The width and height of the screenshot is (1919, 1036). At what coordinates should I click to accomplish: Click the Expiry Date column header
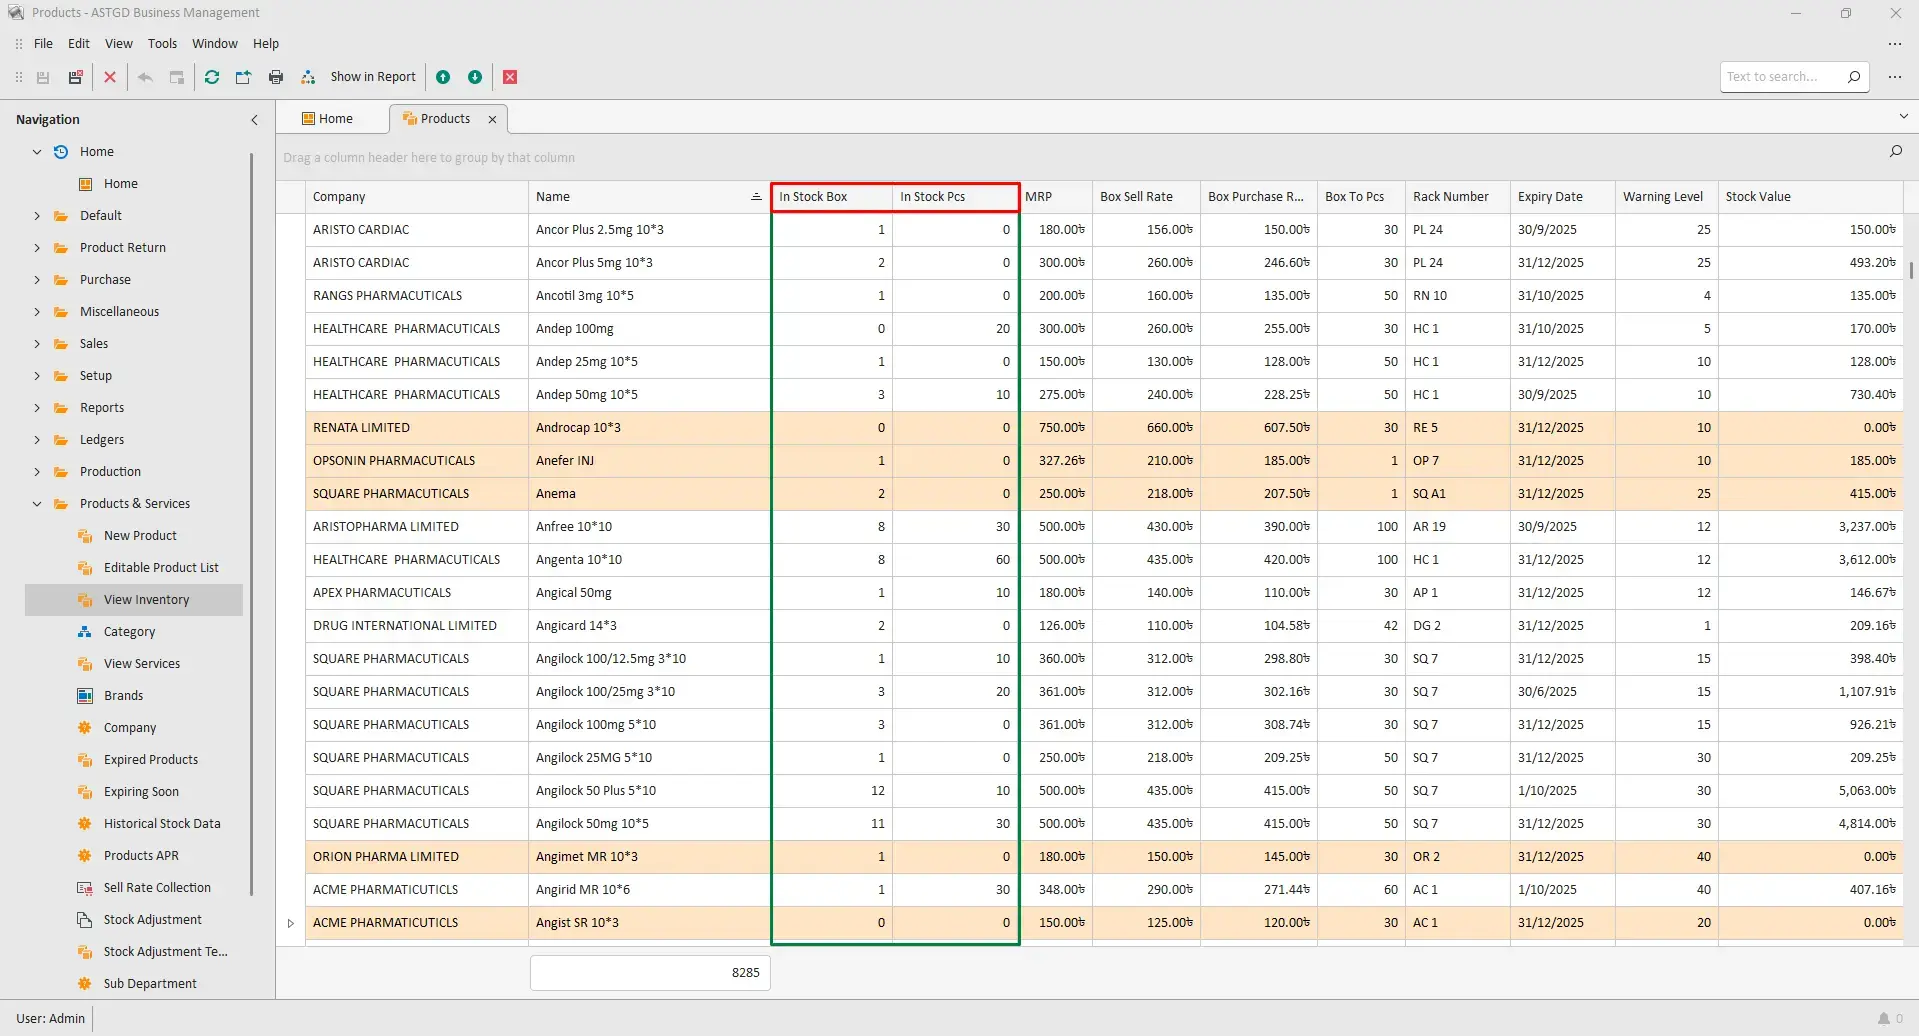tap(1563, 197)
